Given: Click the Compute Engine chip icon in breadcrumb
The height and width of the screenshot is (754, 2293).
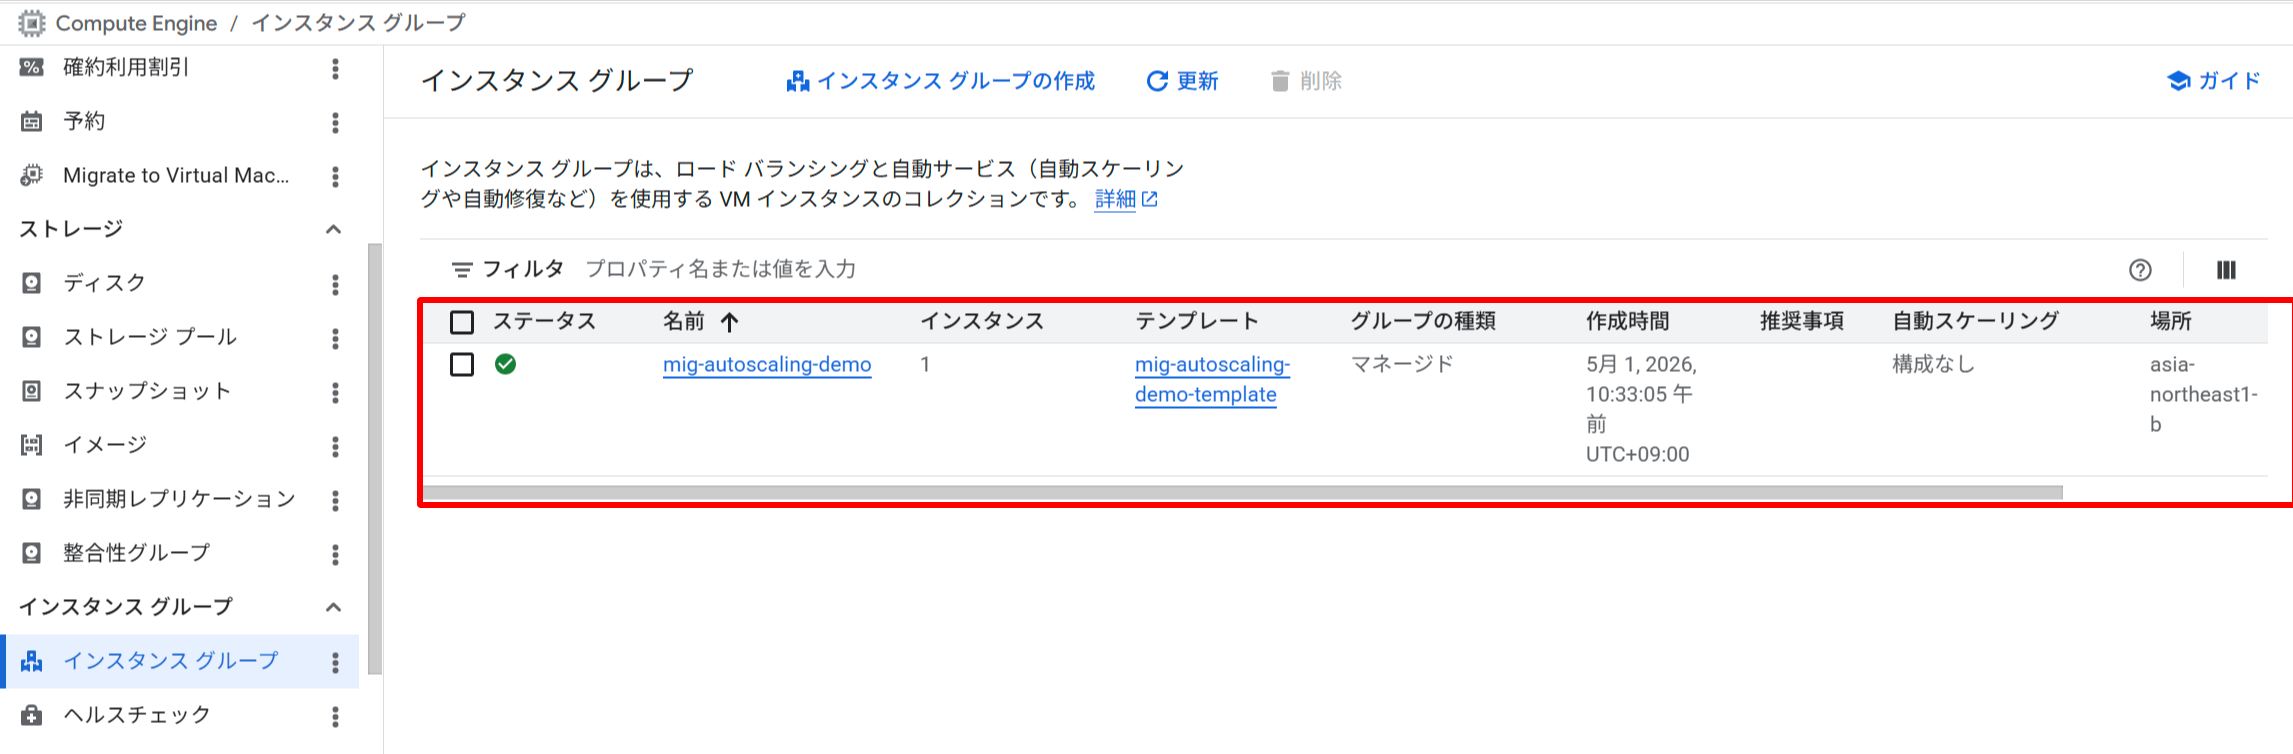Looking at the screenshot, I should [x=32, y=22].
